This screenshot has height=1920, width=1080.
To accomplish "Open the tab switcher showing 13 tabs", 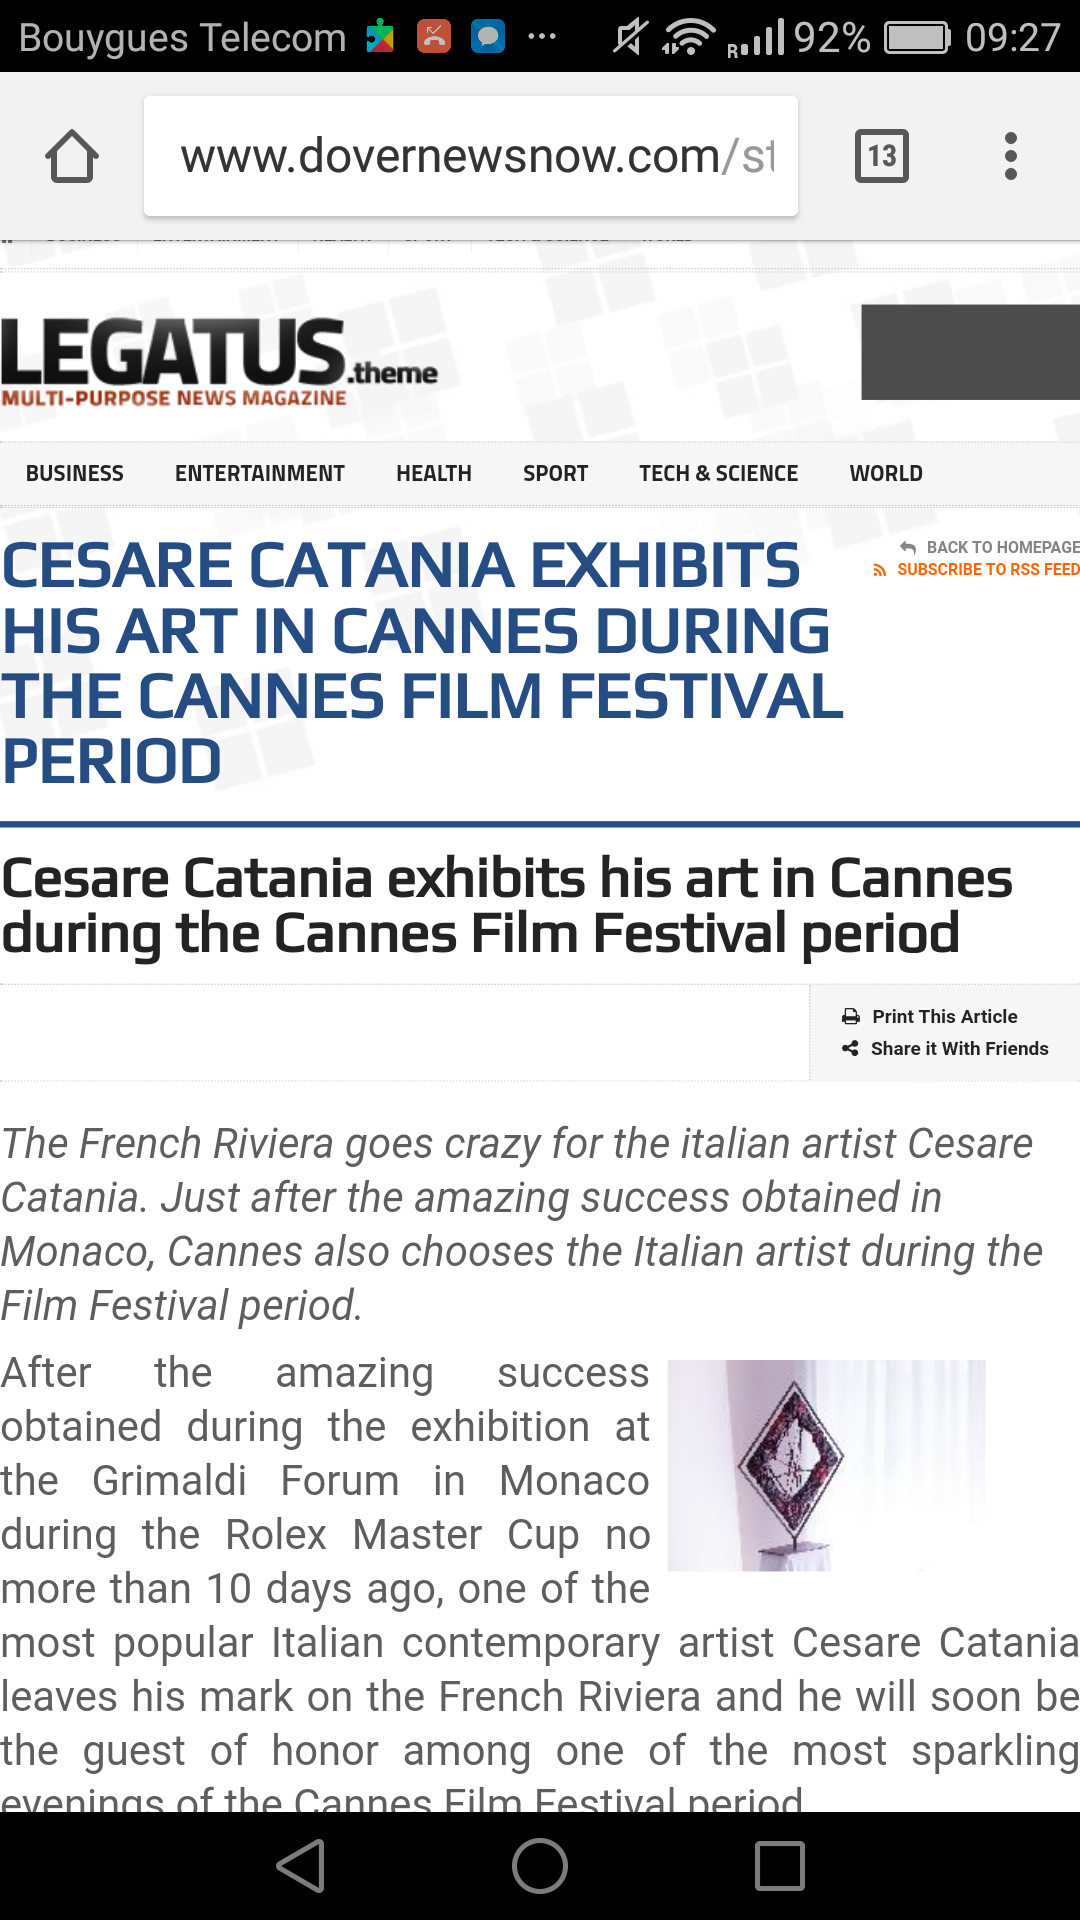I will (882, 156).
